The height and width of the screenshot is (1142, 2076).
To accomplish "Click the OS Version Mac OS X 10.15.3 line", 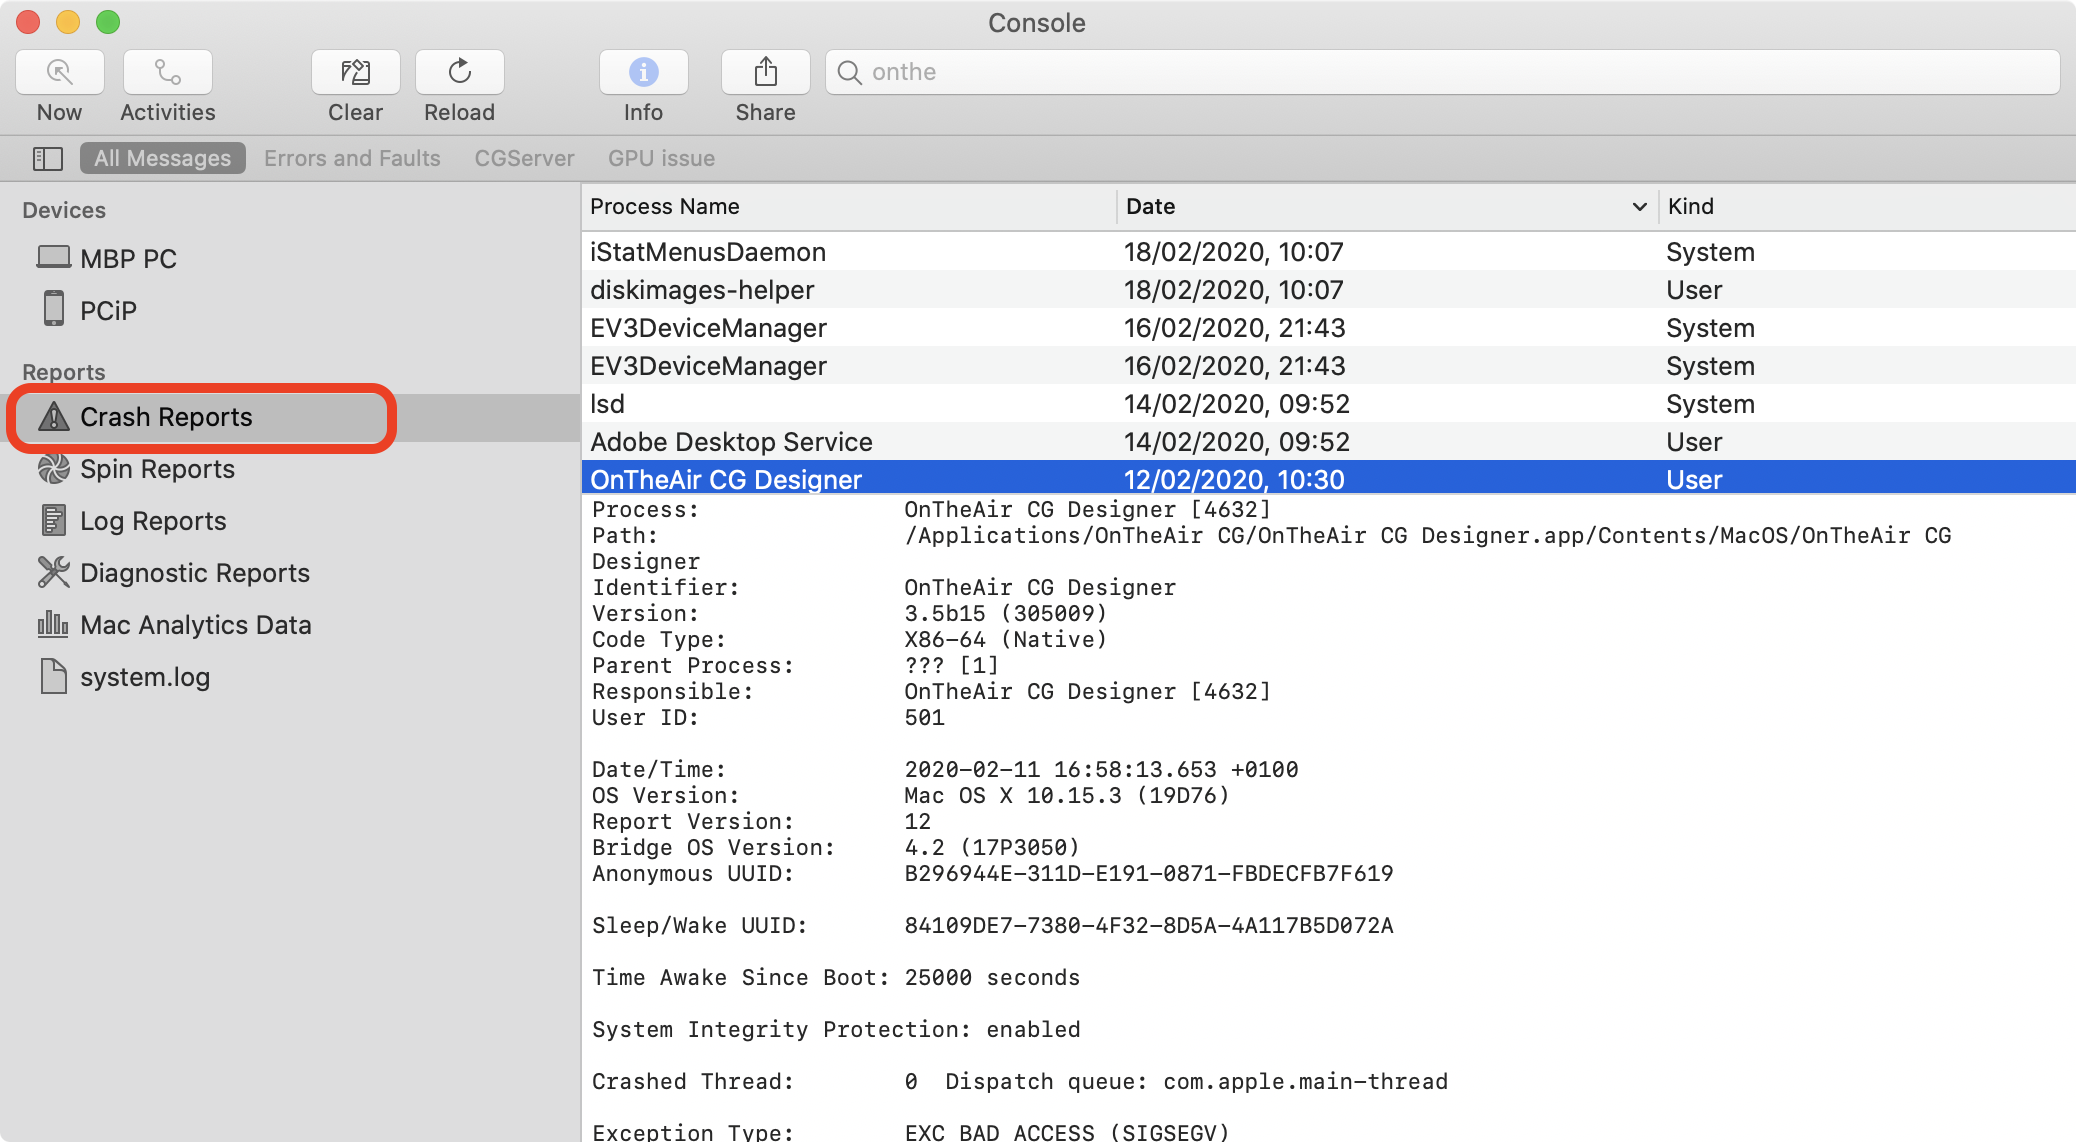I will (x=911, y=796).
